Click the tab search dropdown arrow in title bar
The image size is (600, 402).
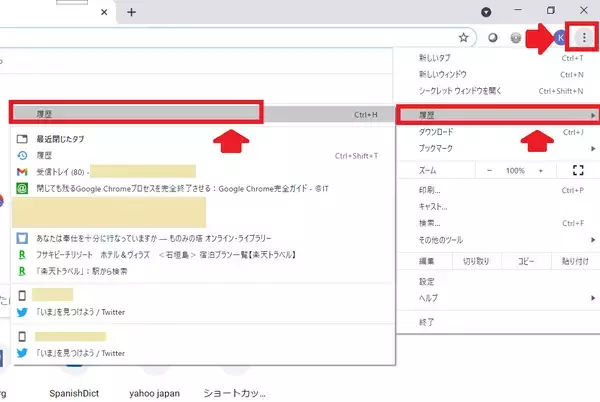pyautogui.click(x=487, y=12)
